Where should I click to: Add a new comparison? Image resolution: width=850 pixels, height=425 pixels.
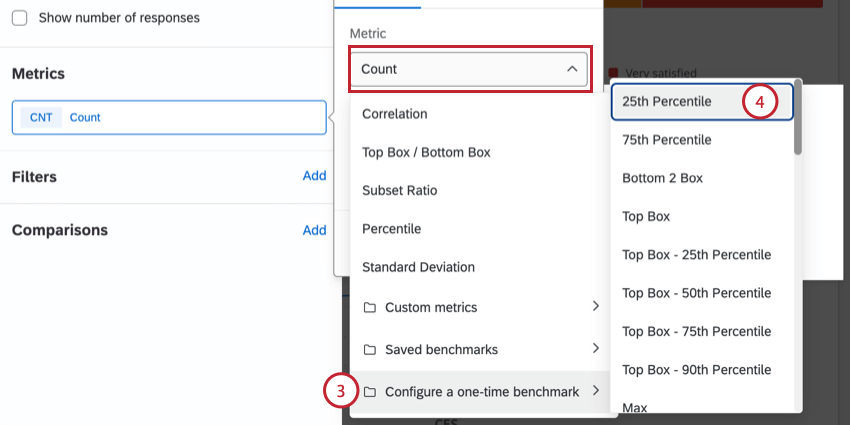(x=314, y=230)
